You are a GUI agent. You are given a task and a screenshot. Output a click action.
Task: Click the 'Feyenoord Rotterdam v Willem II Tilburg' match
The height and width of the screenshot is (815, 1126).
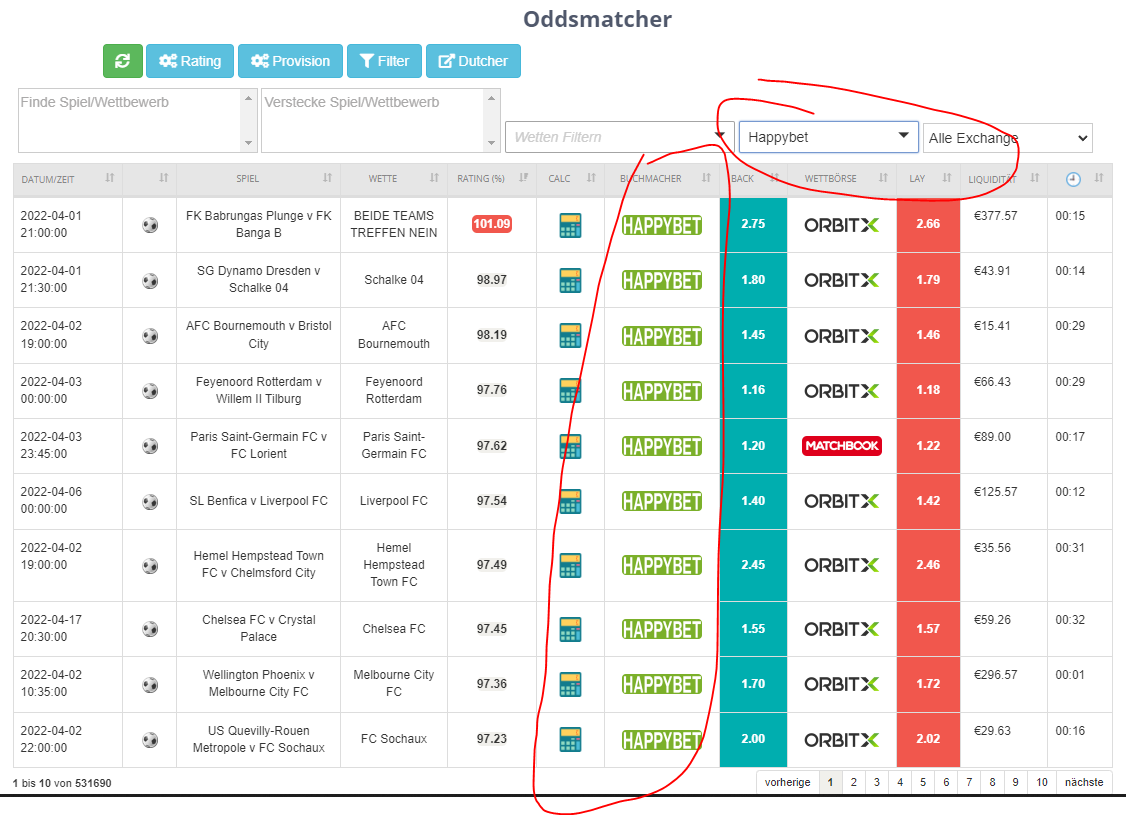(x=259, y=391)
